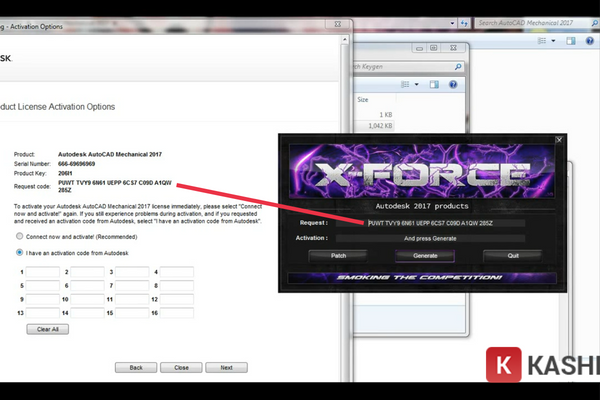Viewport: 600px width, 400px height.
Task: Click activation code box 11
Action: point(132,299)
